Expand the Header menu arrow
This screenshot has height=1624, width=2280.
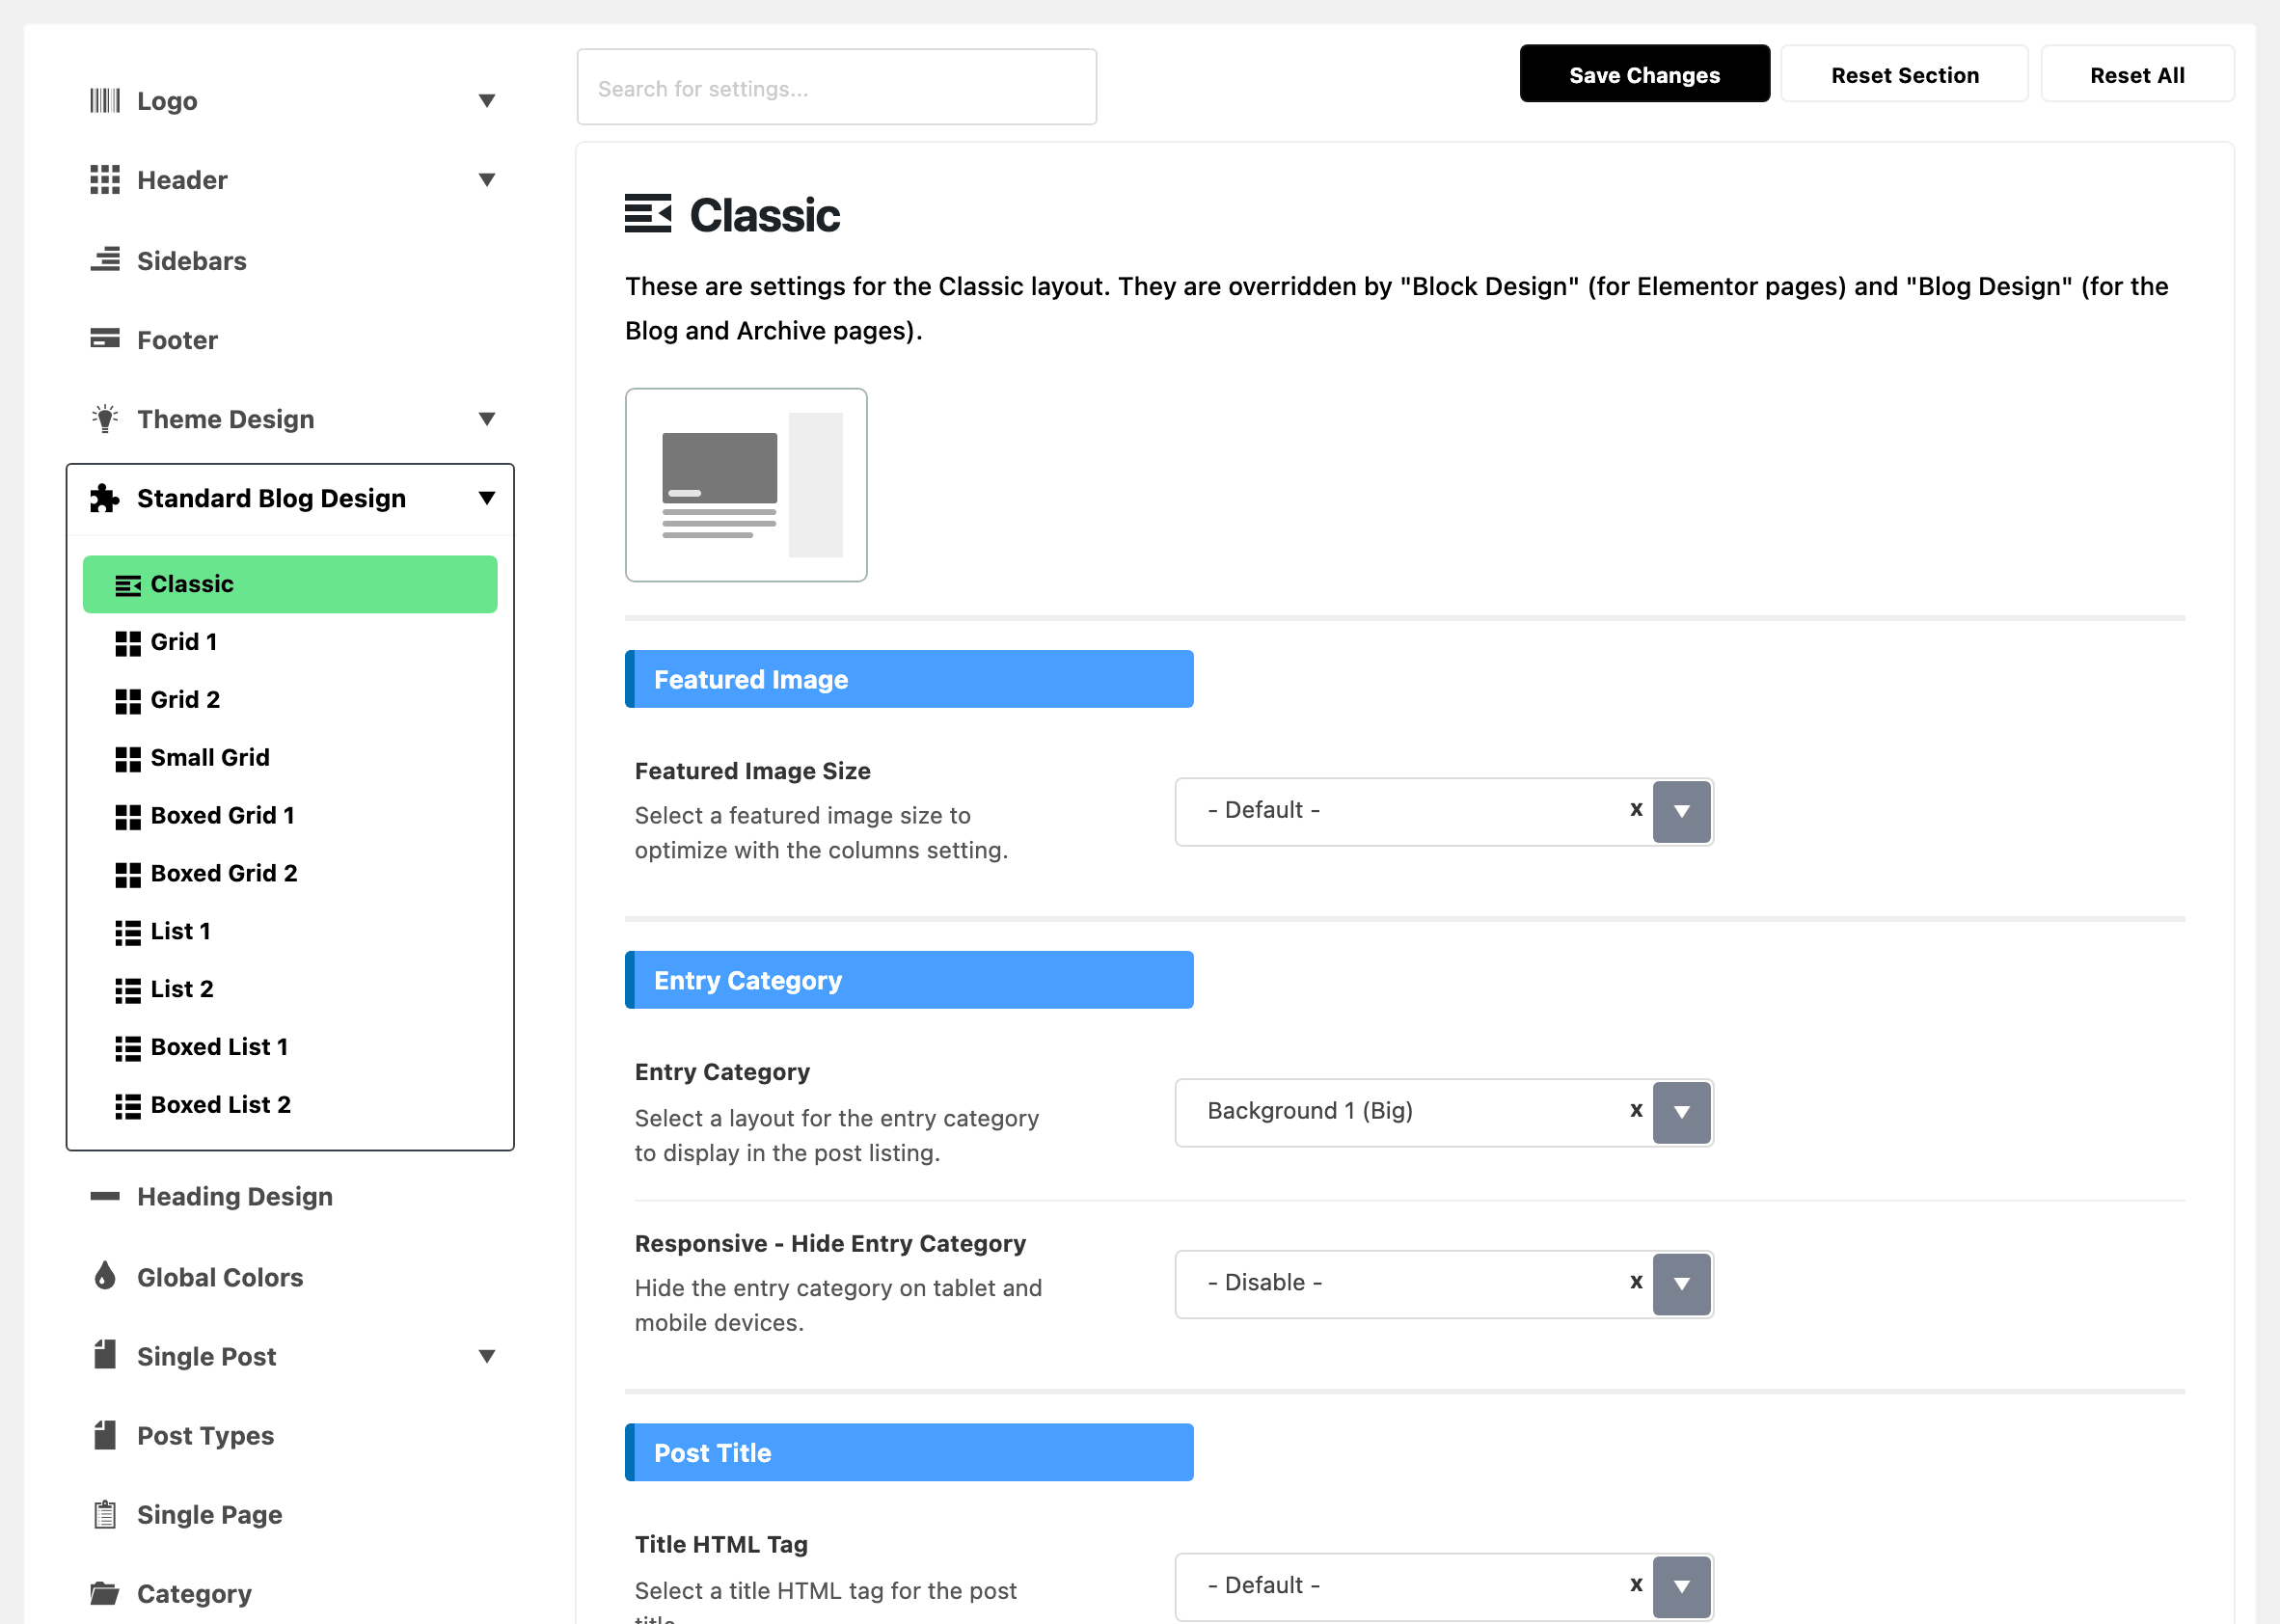coord(487,180)
